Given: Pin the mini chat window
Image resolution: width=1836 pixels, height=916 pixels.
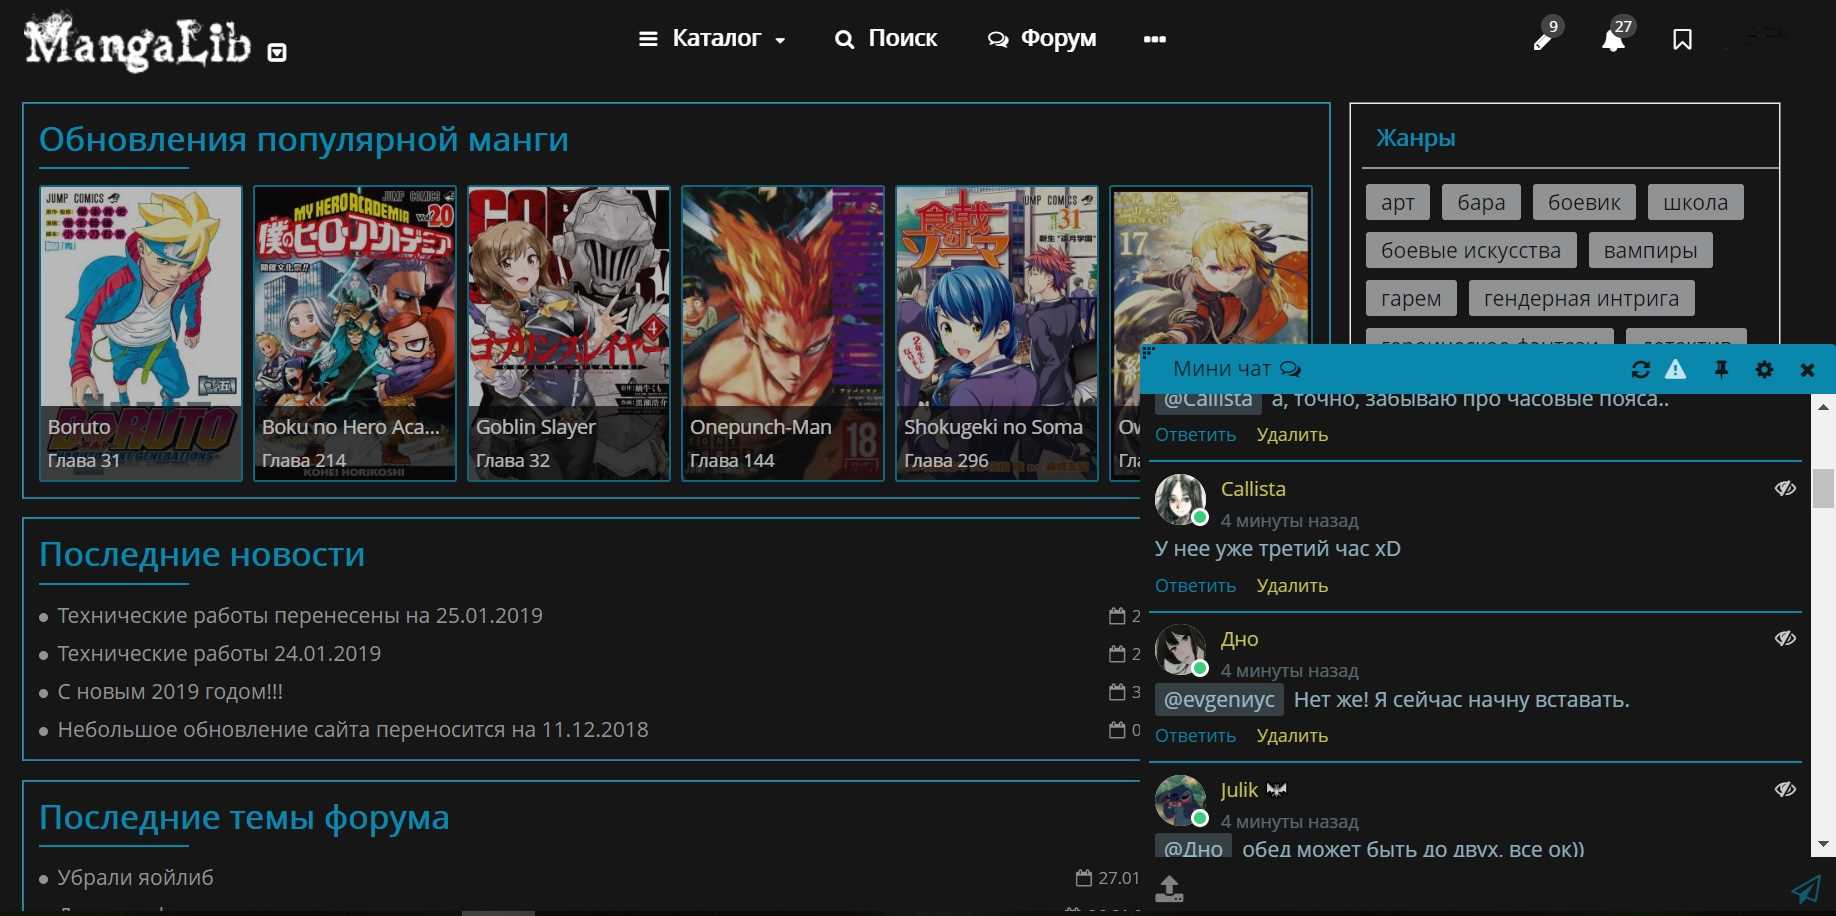Looking at the screenshot, I should [x=1721, y=369].
